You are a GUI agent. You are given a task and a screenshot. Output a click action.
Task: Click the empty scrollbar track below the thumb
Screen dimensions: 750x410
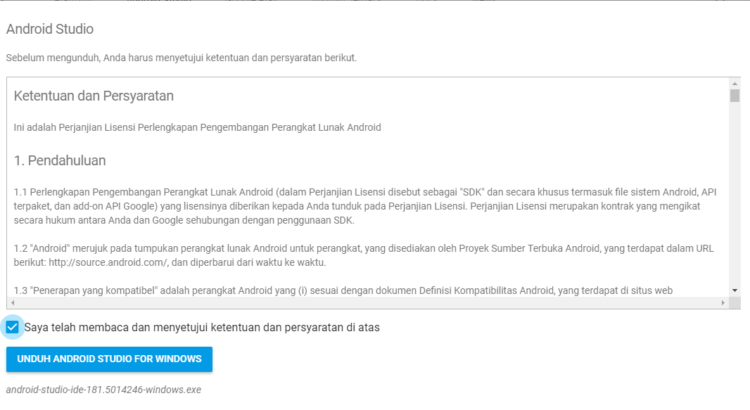point(734,200)
